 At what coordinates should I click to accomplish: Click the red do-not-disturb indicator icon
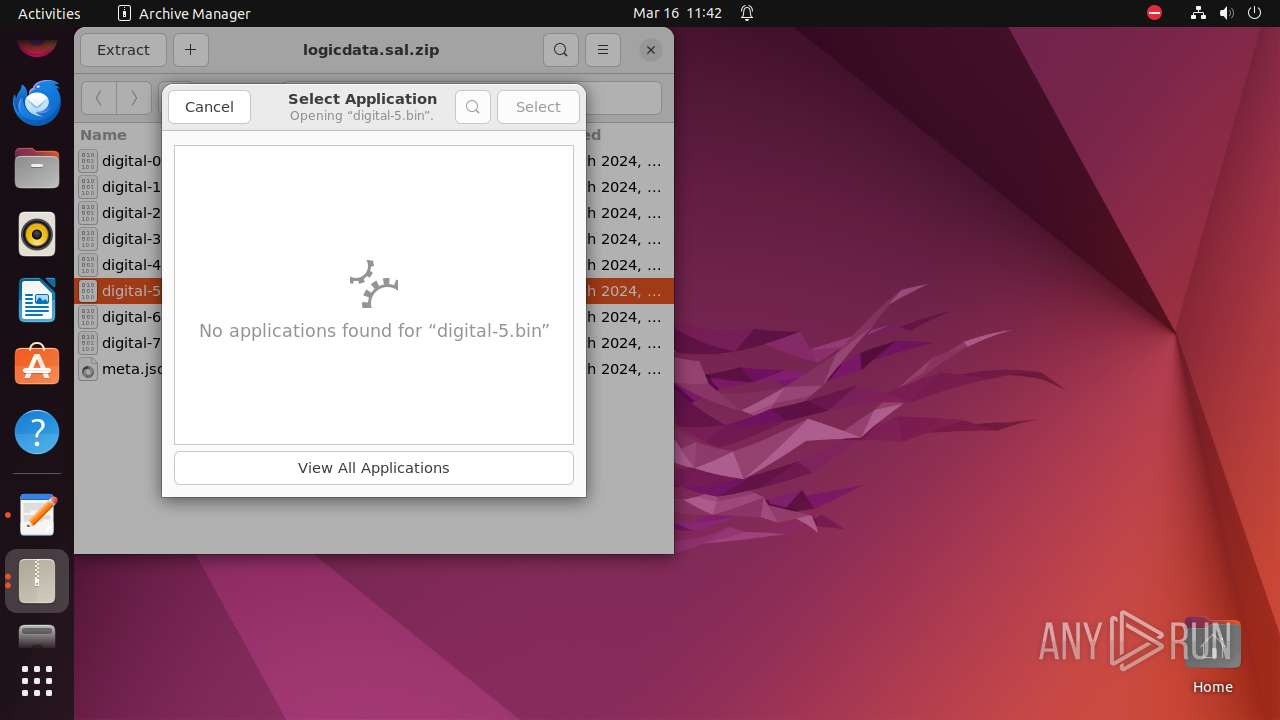[x=1154, y=13]
